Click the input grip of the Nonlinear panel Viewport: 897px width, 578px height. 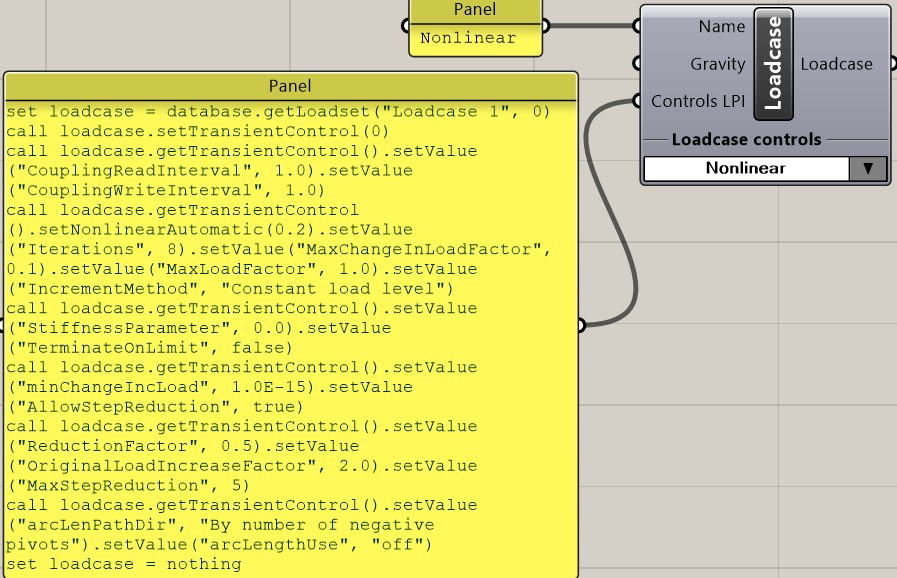click(407, 26)
